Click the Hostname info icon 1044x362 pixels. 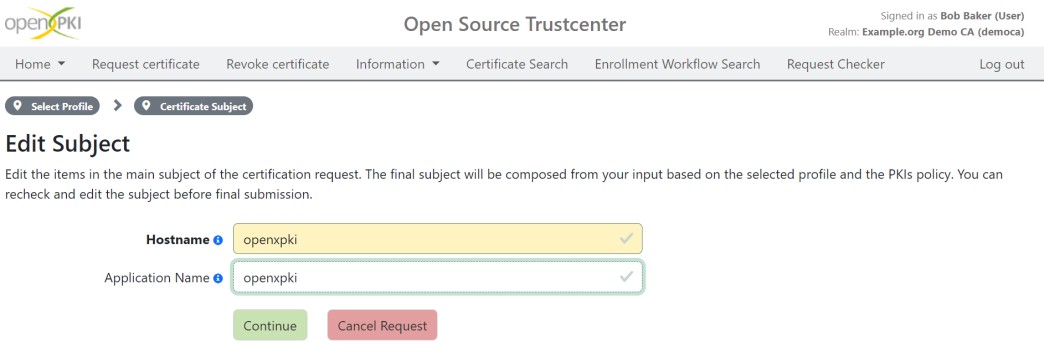218,240
